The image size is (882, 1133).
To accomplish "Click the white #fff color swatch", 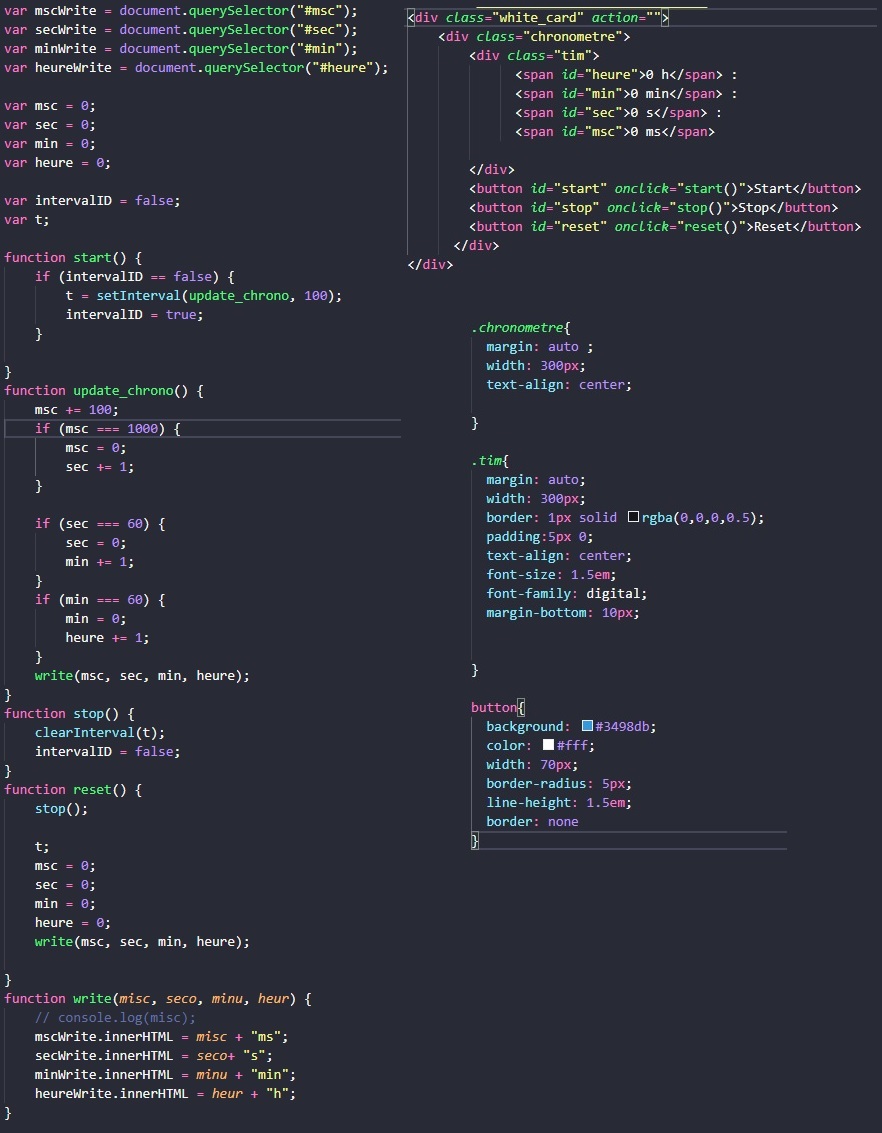I will (548, 746).
